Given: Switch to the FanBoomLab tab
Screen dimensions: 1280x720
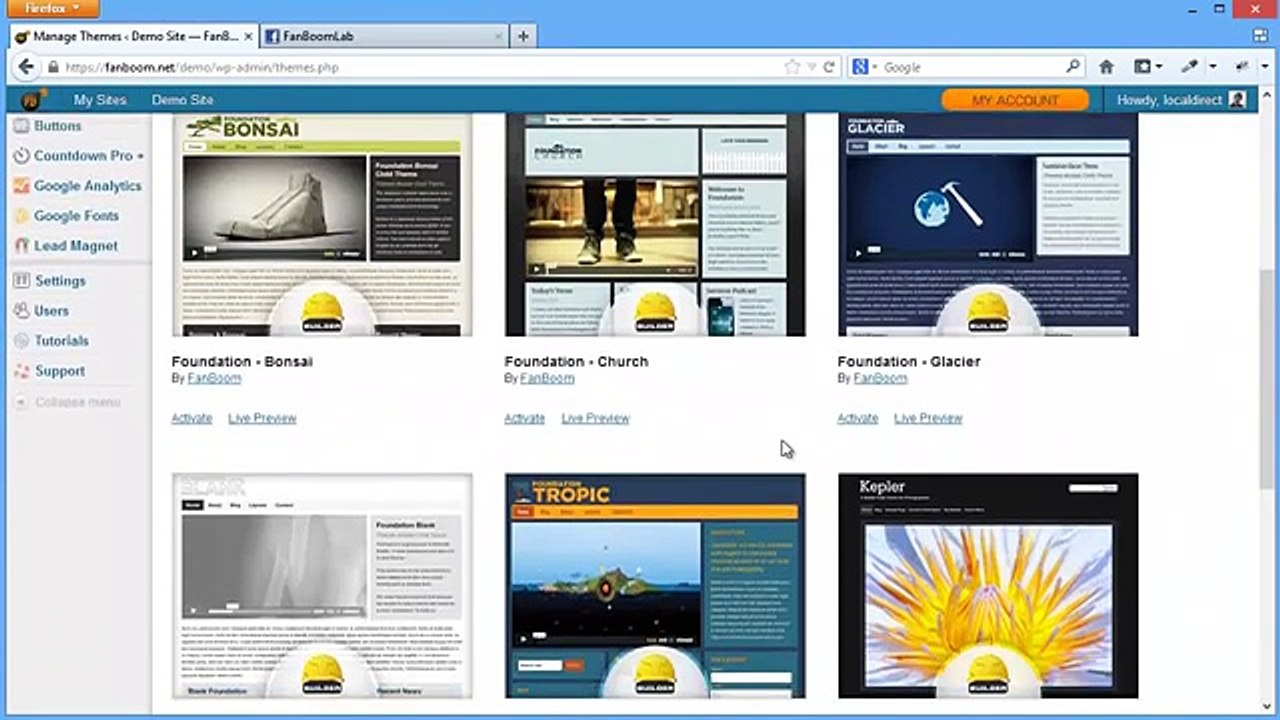Looking at the screenshot, I should (385, 36).
